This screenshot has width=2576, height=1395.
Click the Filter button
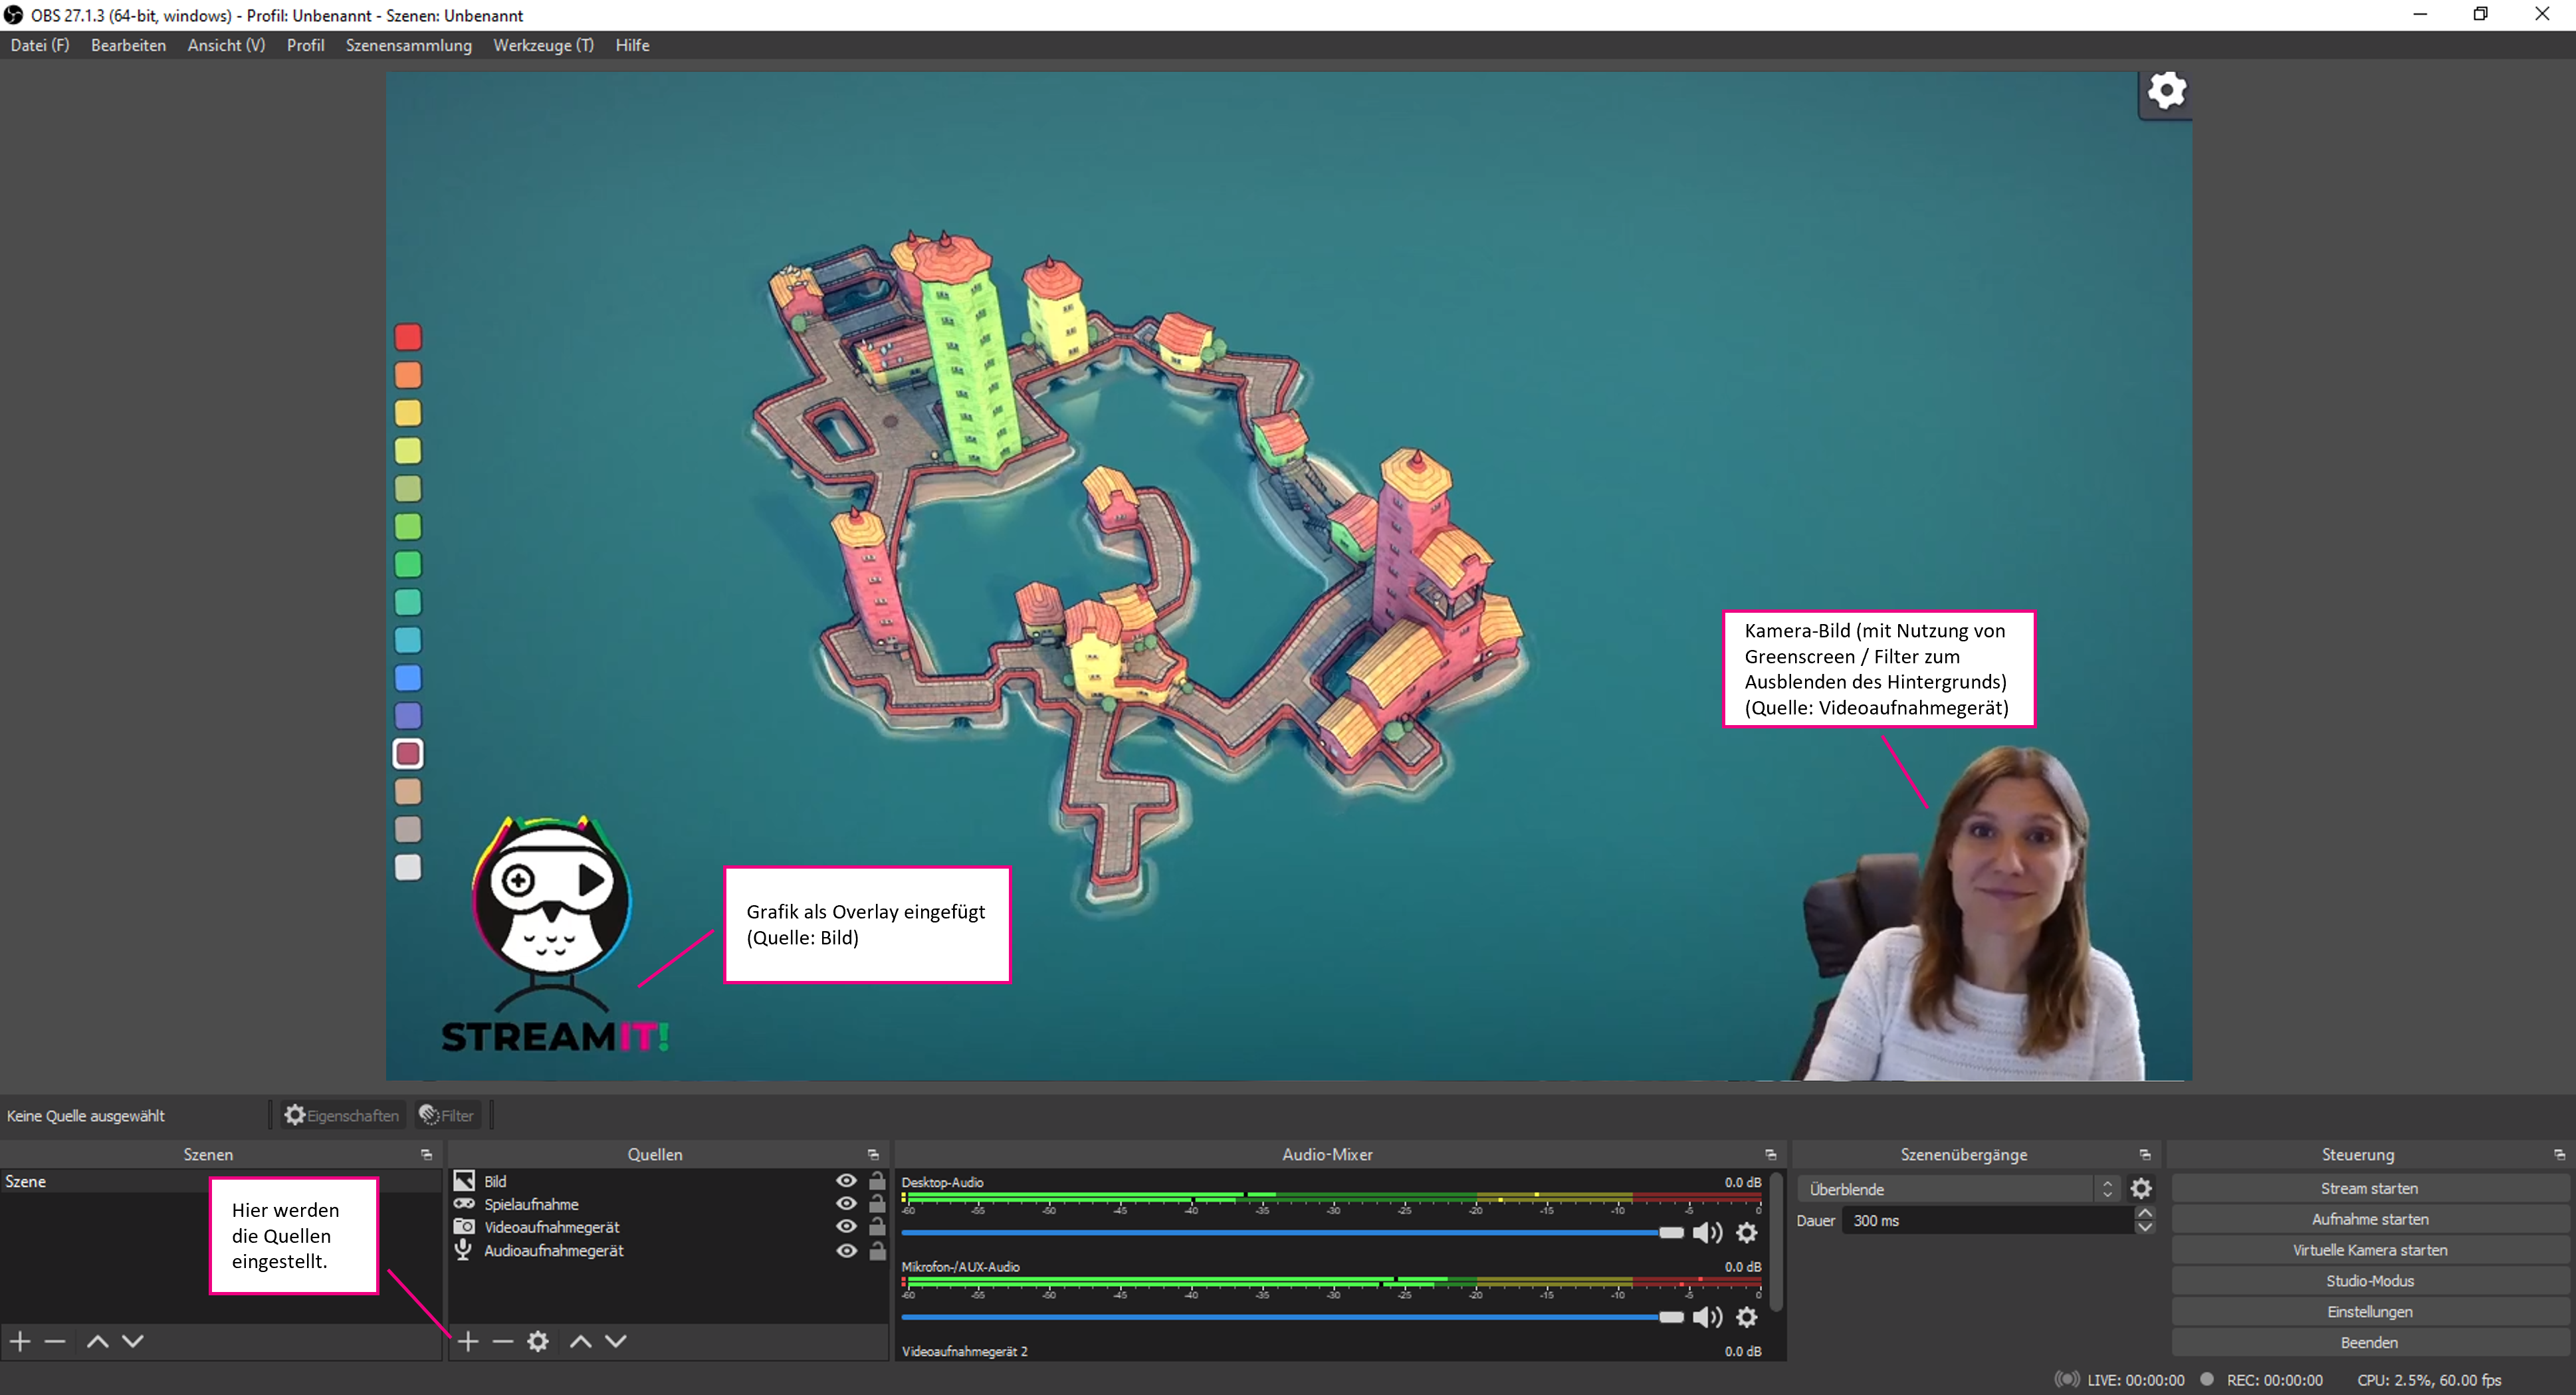point(447,1115)
